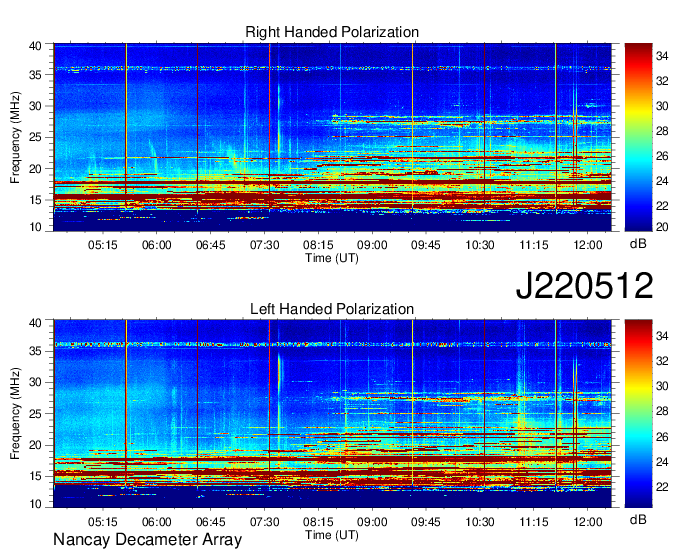Screen dimensions: 680x552
Task: Click the 07:30 tick under Left Handed plot
Action: (x=265, y=522)
